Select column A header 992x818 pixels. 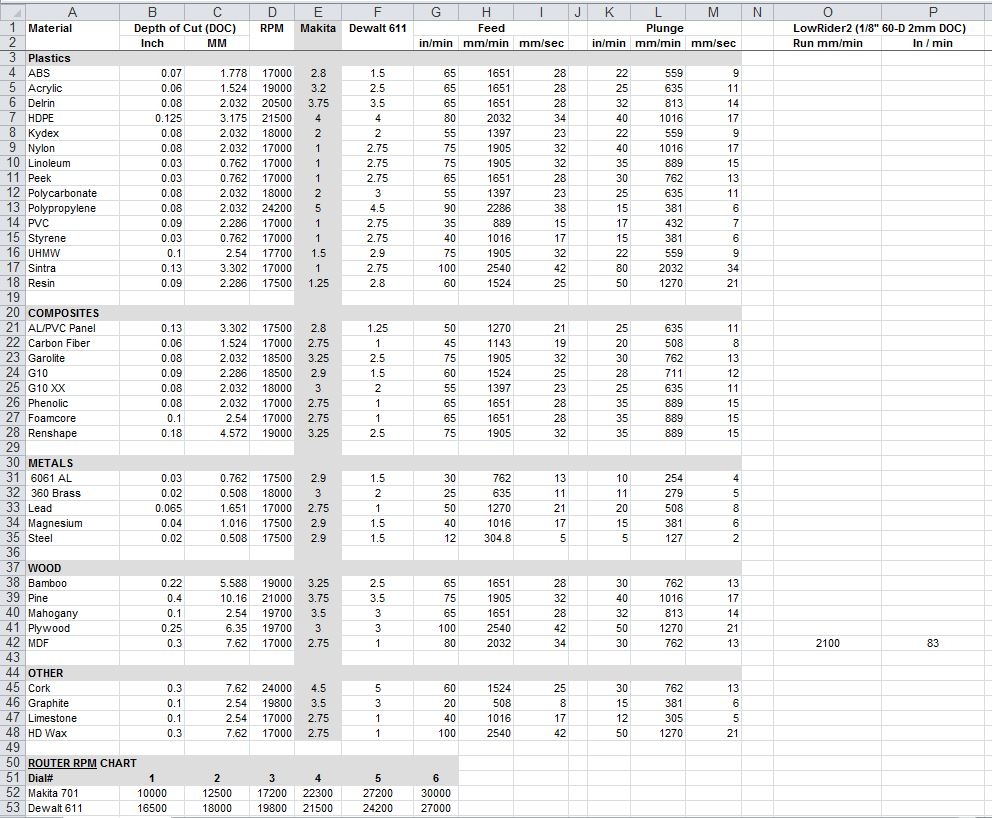coord(72,11)
